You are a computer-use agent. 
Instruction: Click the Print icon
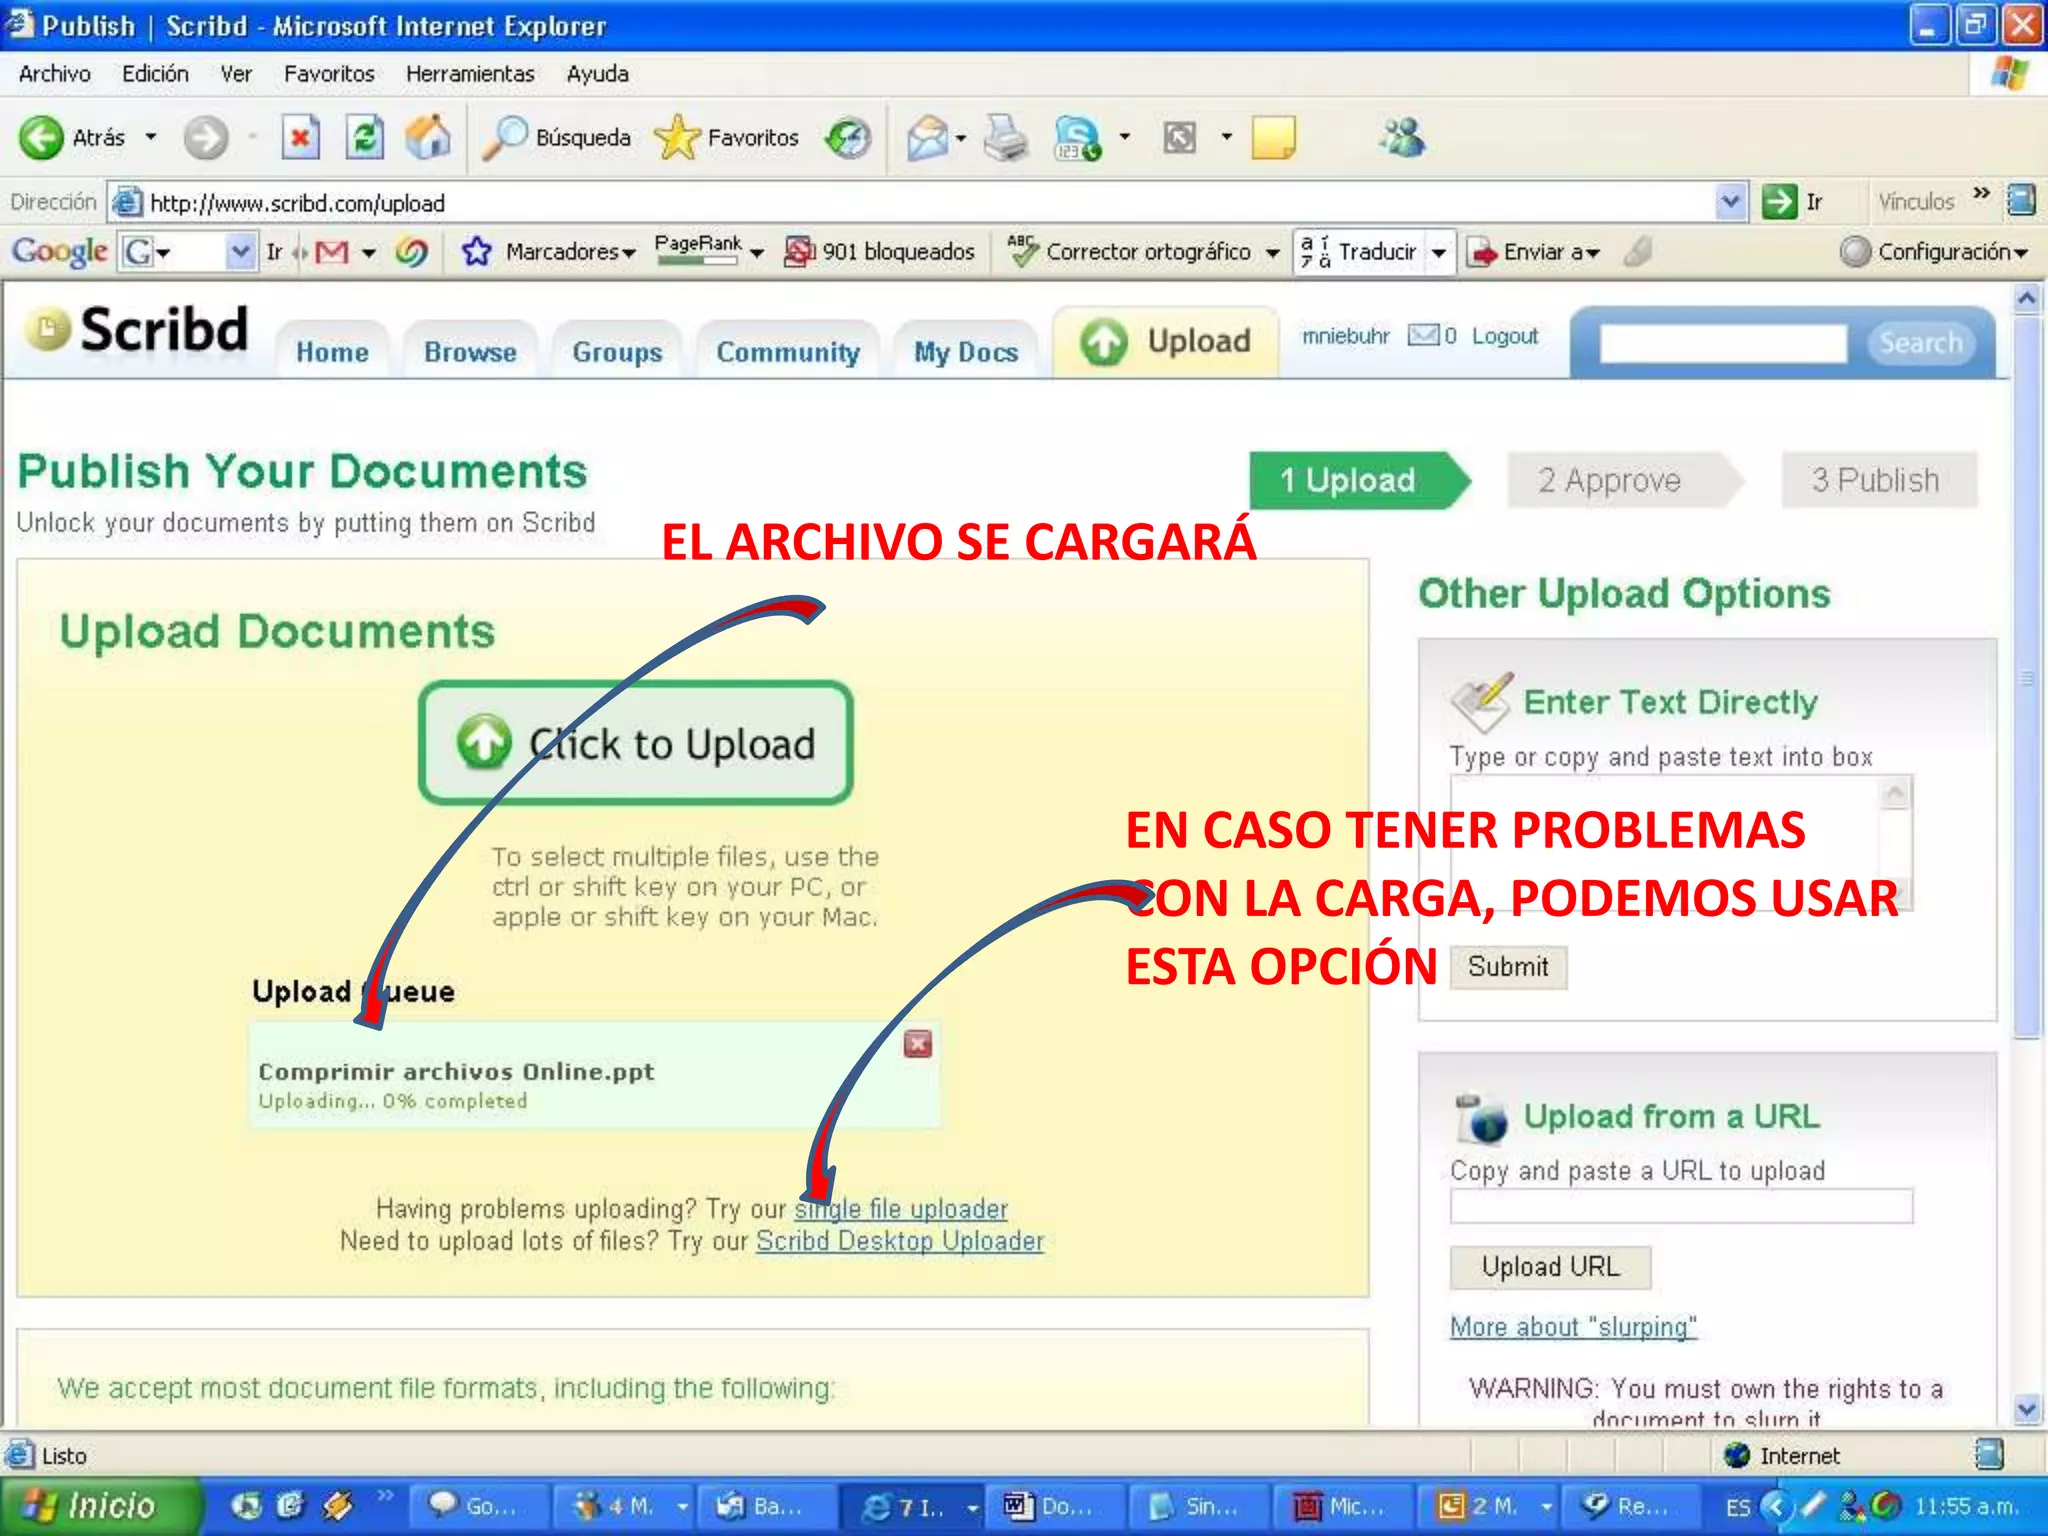pos(1005,137)
